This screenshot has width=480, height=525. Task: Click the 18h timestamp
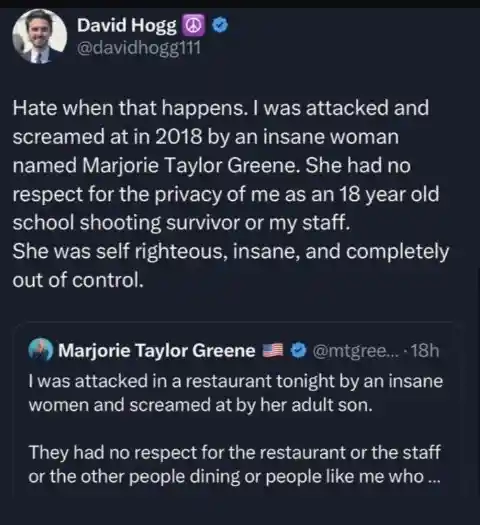[x=424, y=351]
